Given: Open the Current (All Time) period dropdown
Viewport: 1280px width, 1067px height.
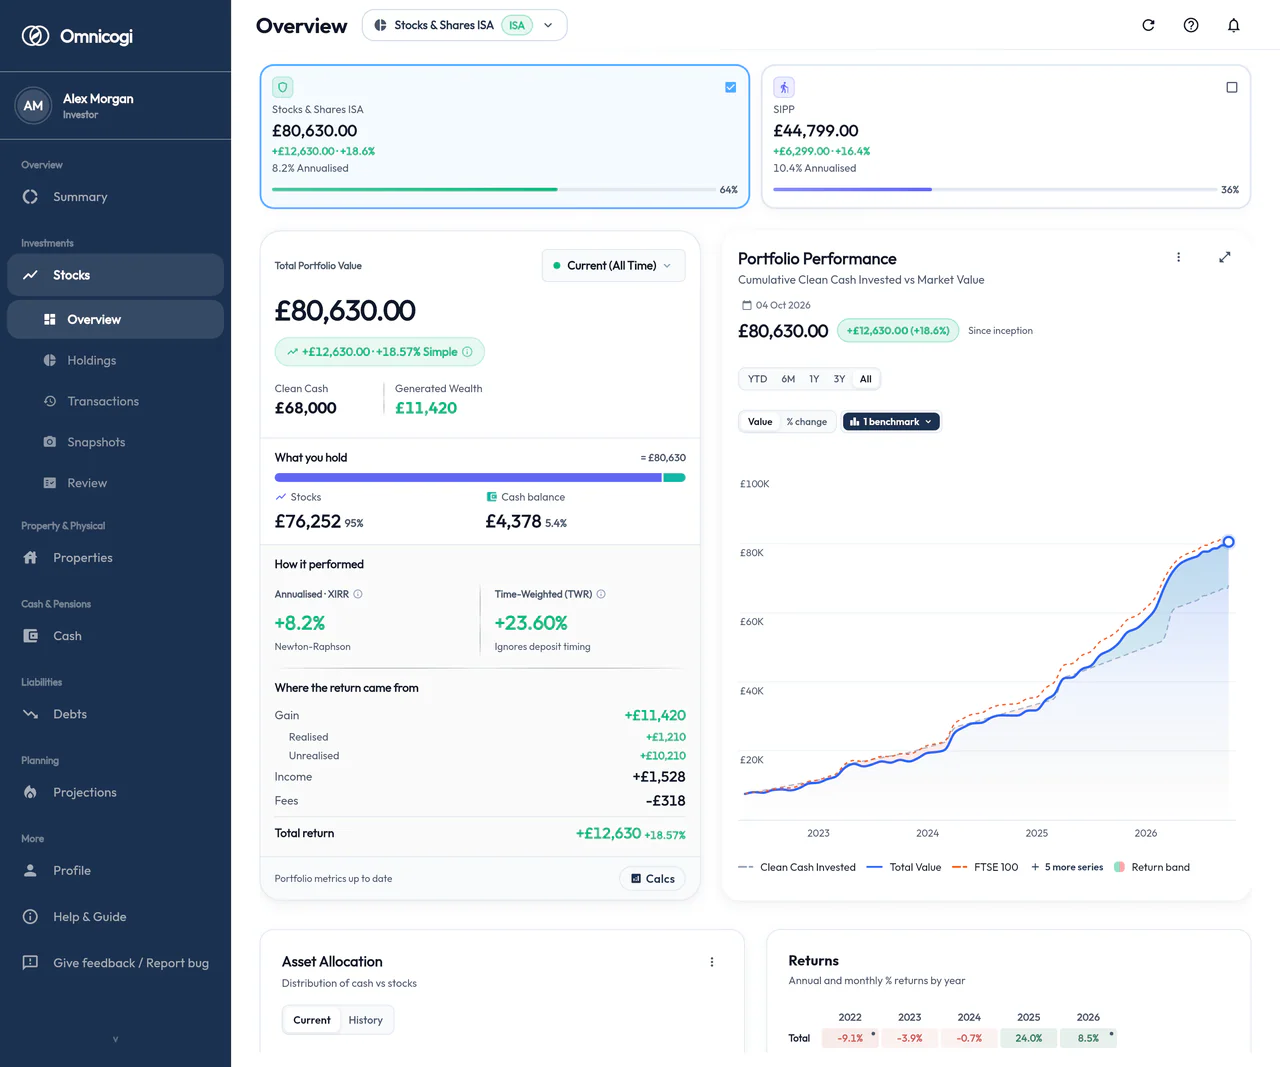Looking at the screenshot, I should 614,266.
